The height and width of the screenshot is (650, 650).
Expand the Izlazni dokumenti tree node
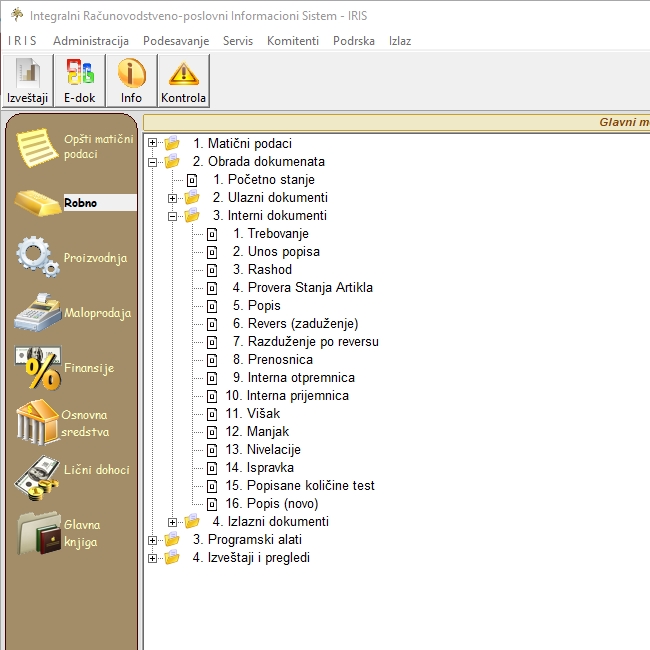[x=172, y=522]
